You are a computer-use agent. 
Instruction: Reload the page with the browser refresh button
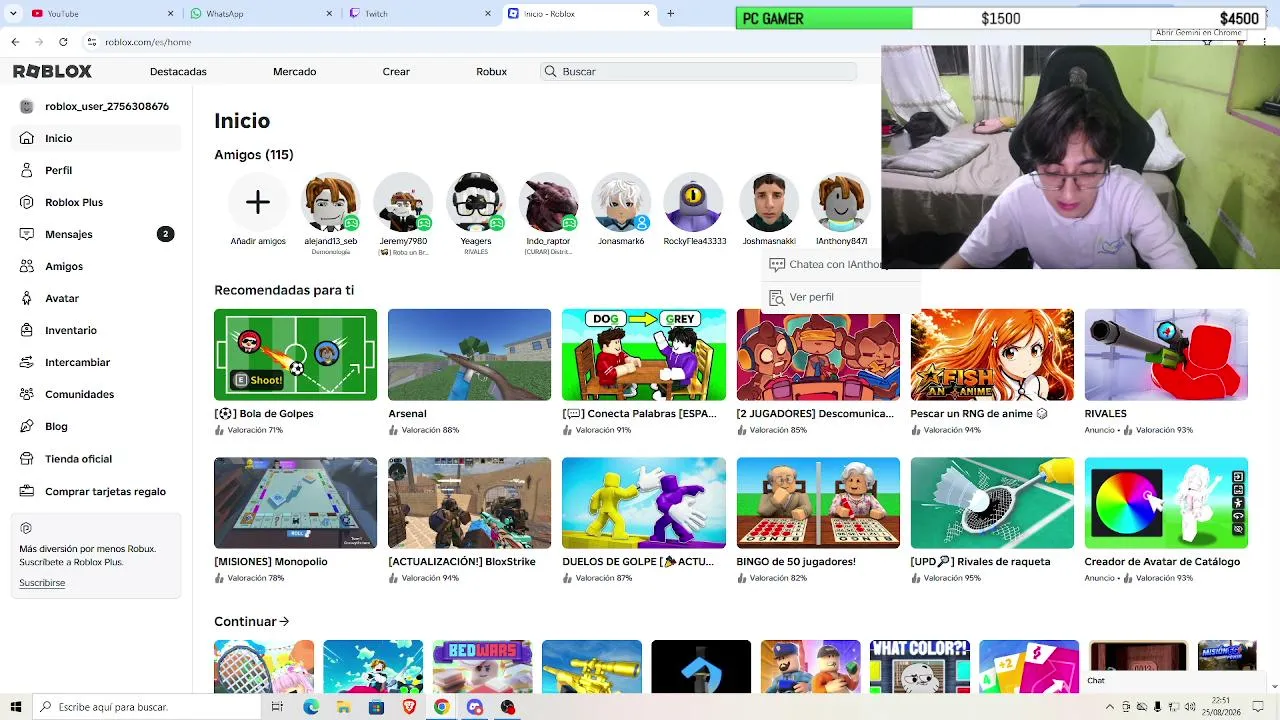63,42
